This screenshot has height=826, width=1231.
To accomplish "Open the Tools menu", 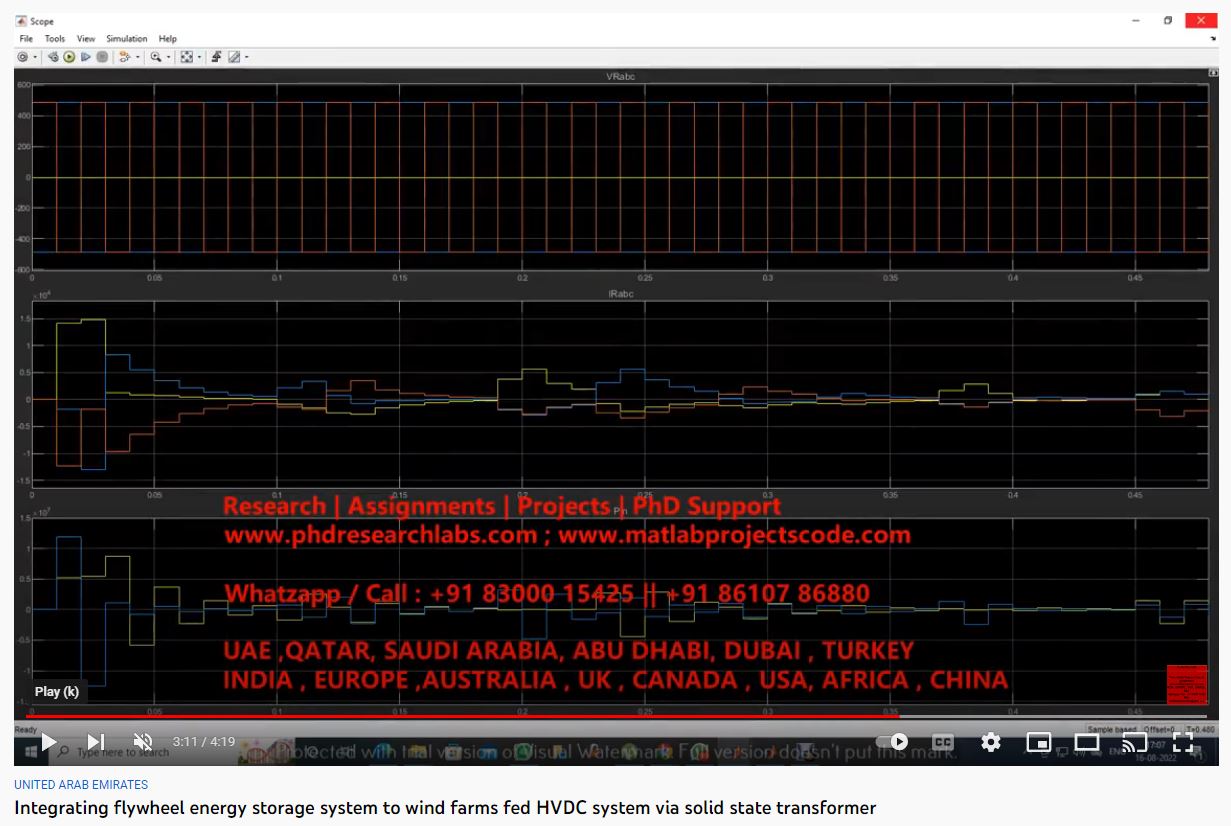I will (x=55, y=39).
